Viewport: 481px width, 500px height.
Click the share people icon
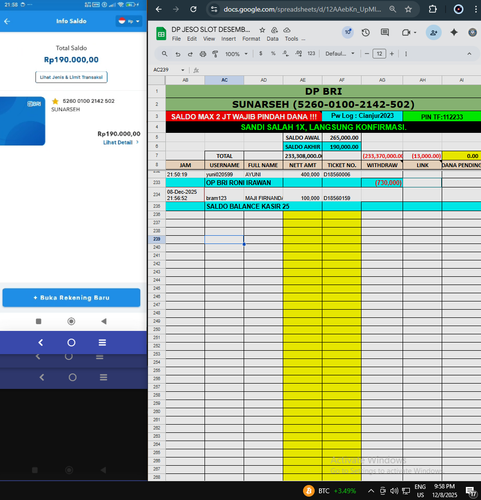click(x=434, y=33)
